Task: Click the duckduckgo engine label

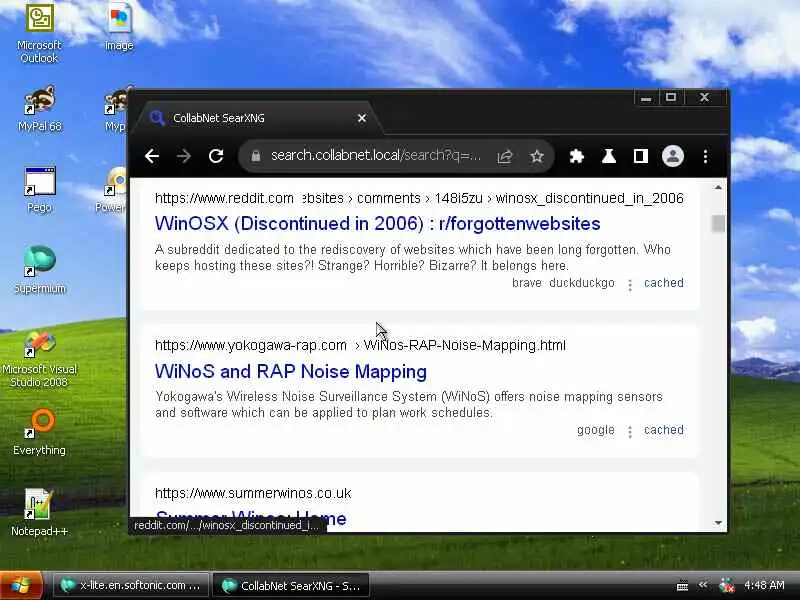Action: [582, 283]
